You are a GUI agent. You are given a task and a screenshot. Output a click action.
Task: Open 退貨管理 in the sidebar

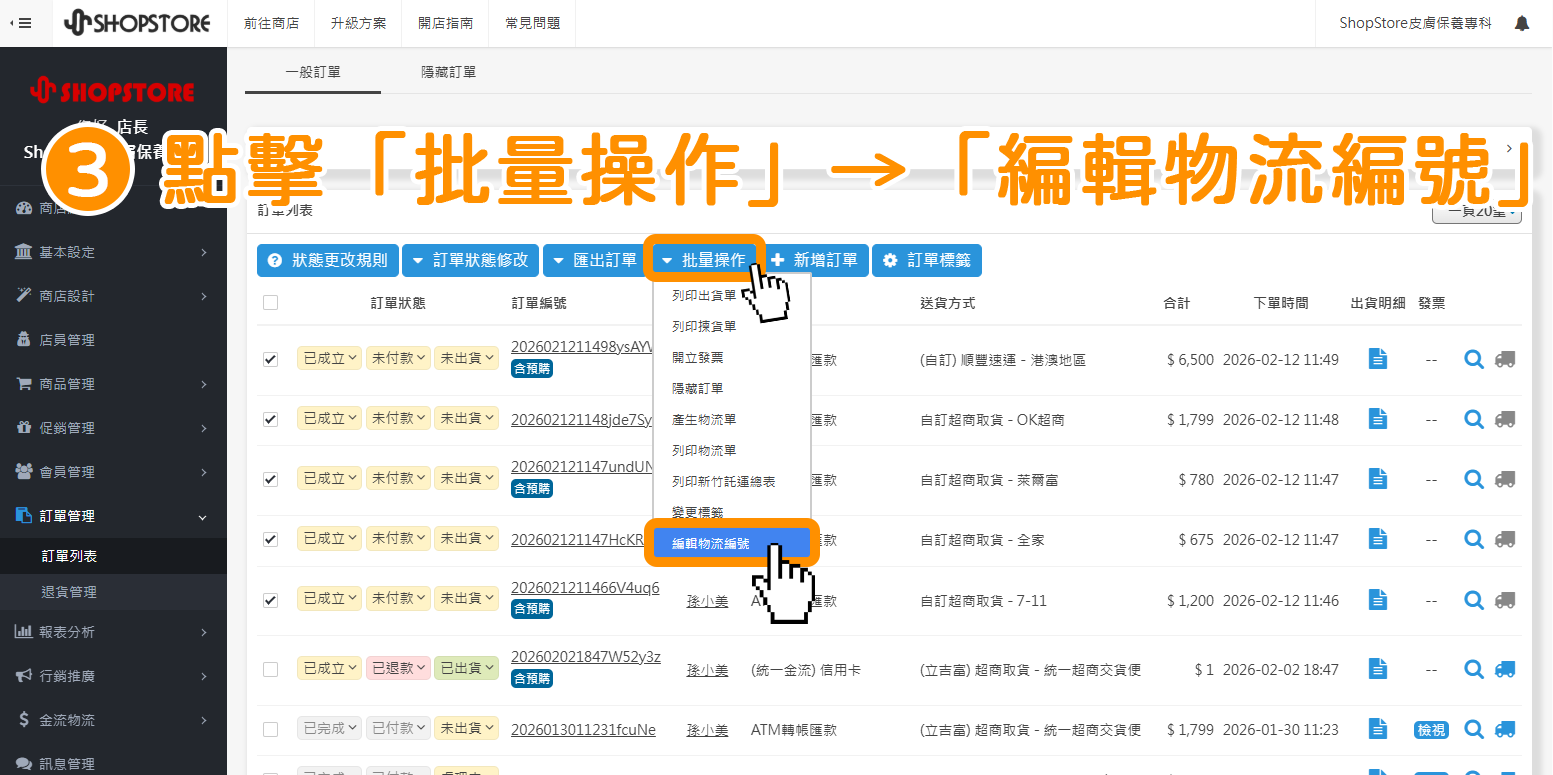tap(69, 592)
